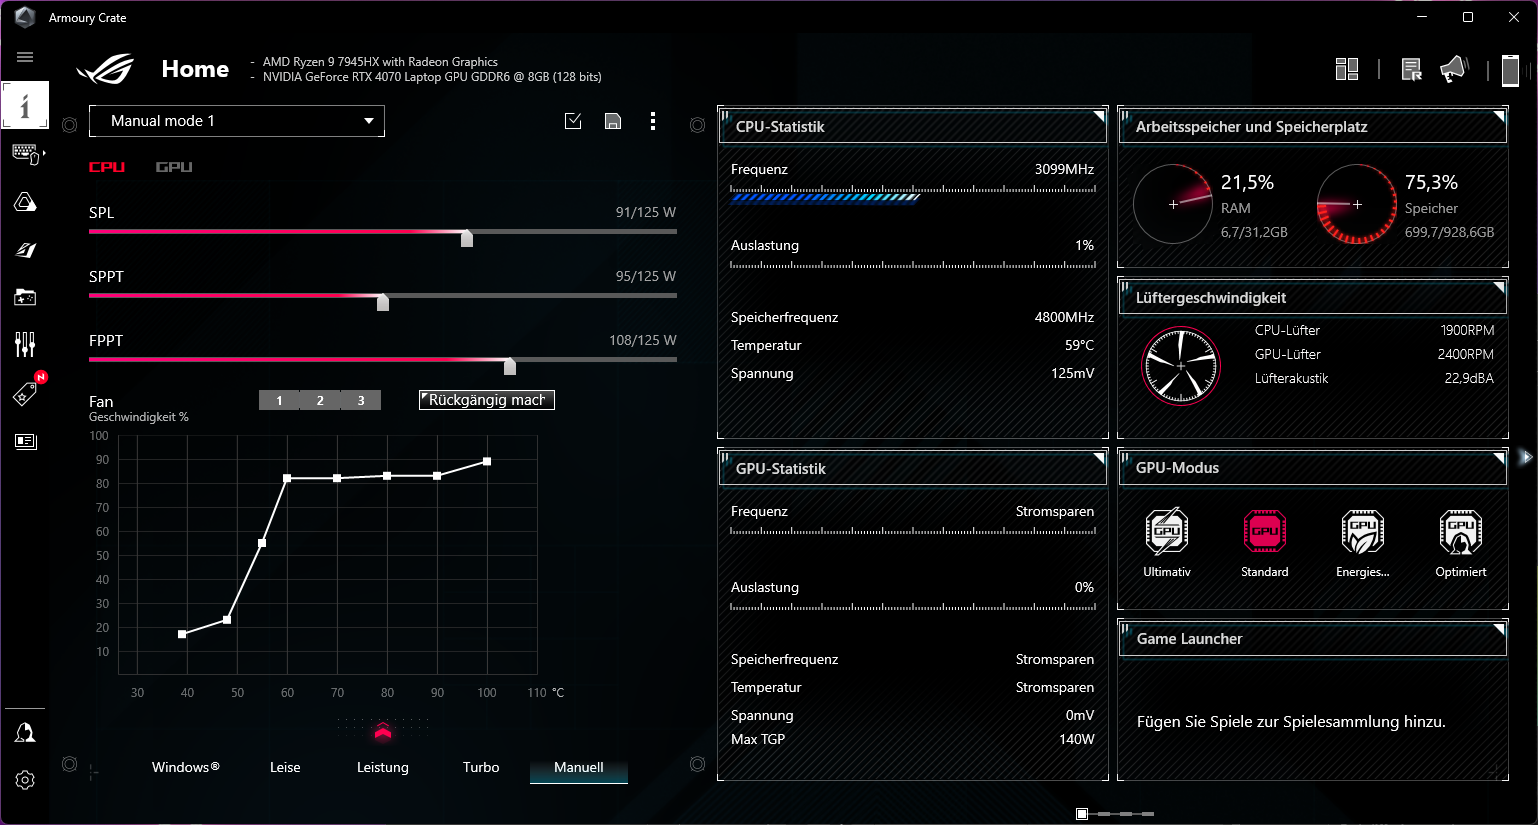This screenshot has height=825, width=1538.
Task: Open the hamburger navigation menu
Action: pos(25,57)
